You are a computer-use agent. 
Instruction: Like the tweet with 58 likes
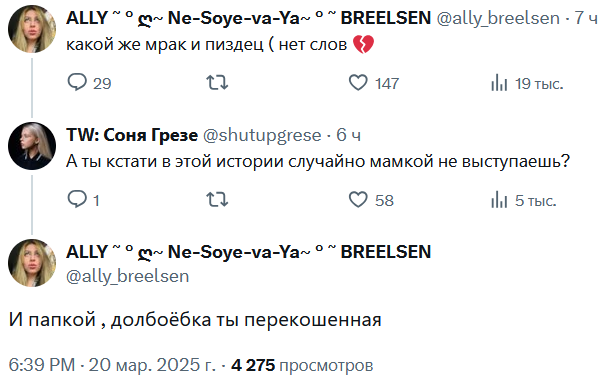358,200
